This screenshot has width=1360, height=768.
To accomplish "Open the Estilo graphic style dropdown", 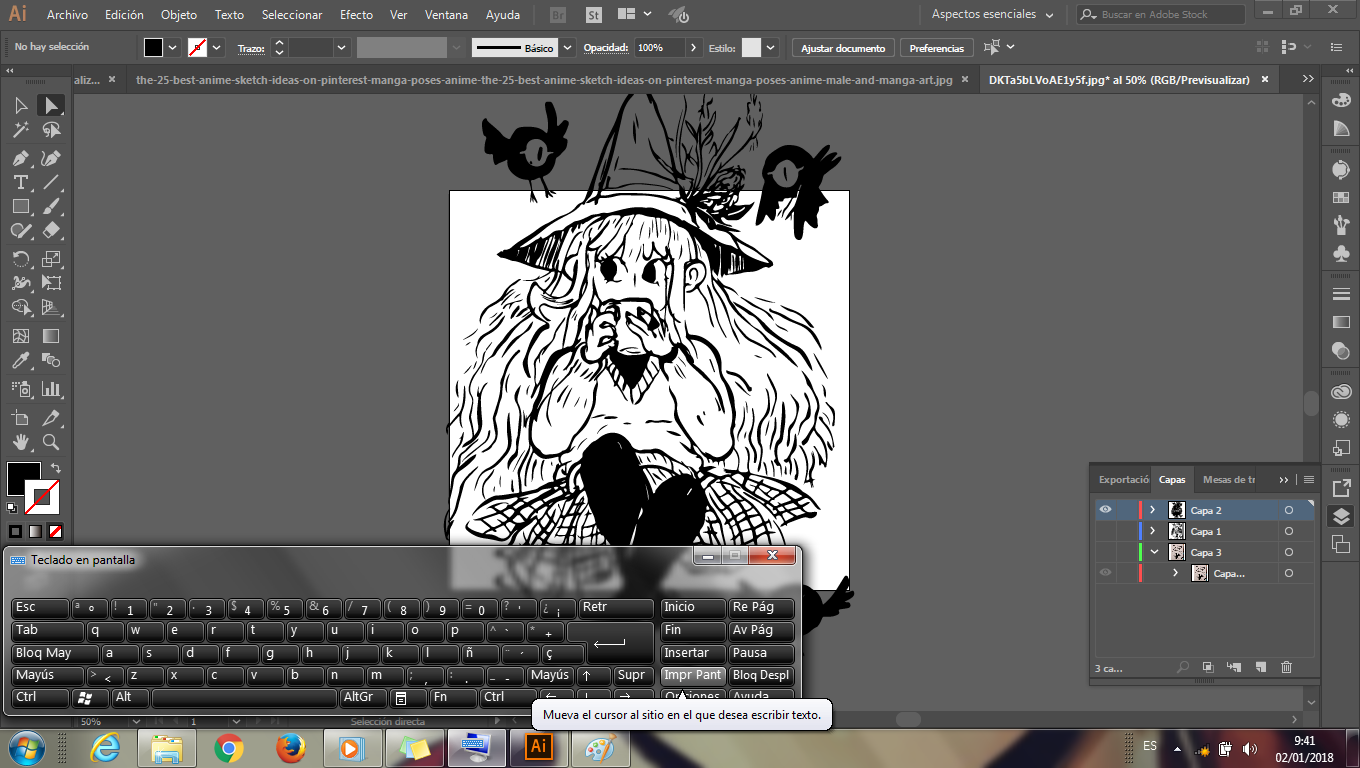I will 772,48.
